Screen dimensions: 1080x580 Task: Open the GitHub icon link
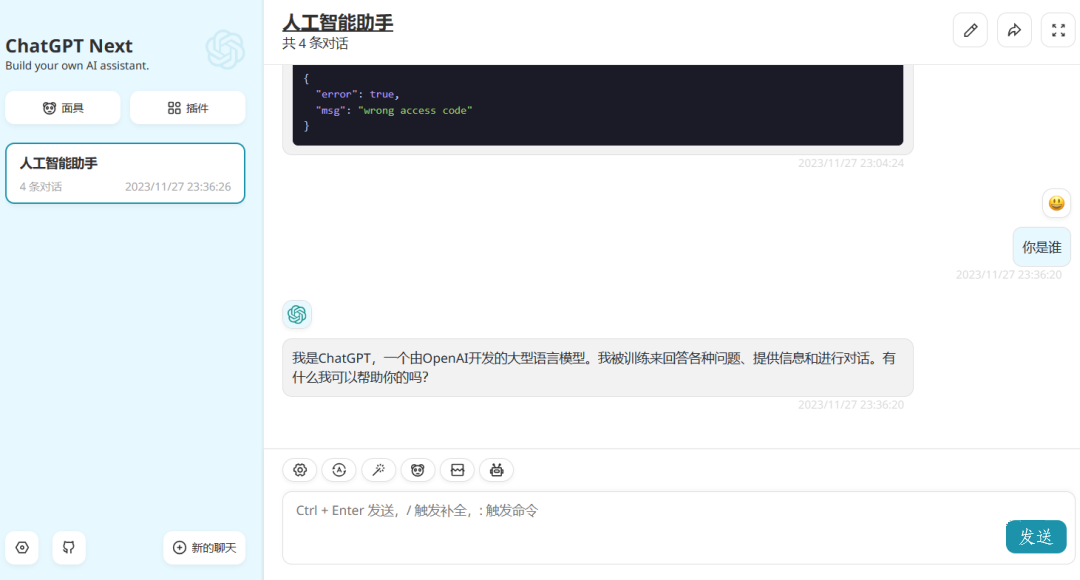pyautogui.click(x=69, y=548)
